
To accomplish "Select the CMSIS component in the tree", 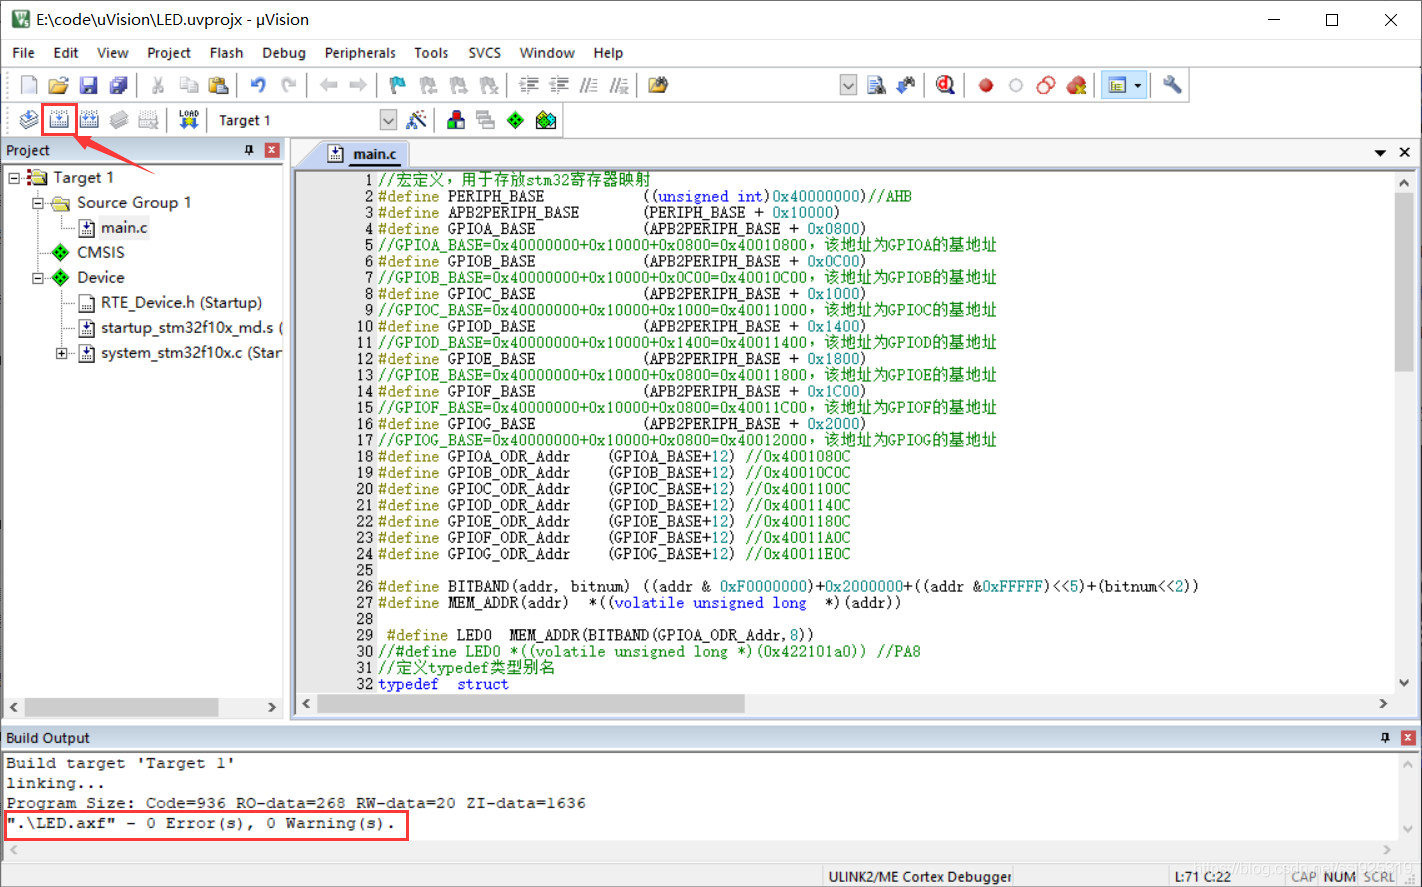I will pos(101,253).
